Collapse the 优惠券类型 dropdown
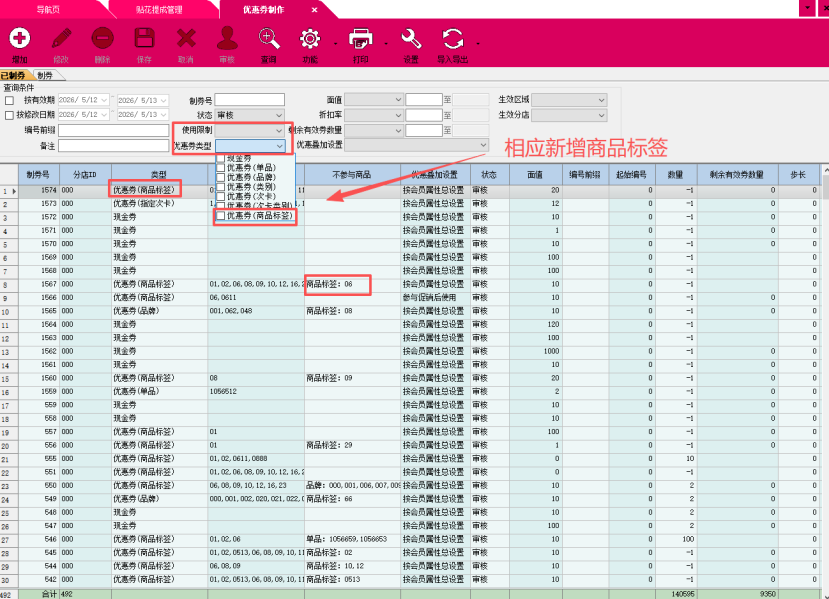Screen dimensions: 829x599 click(279, 146)
